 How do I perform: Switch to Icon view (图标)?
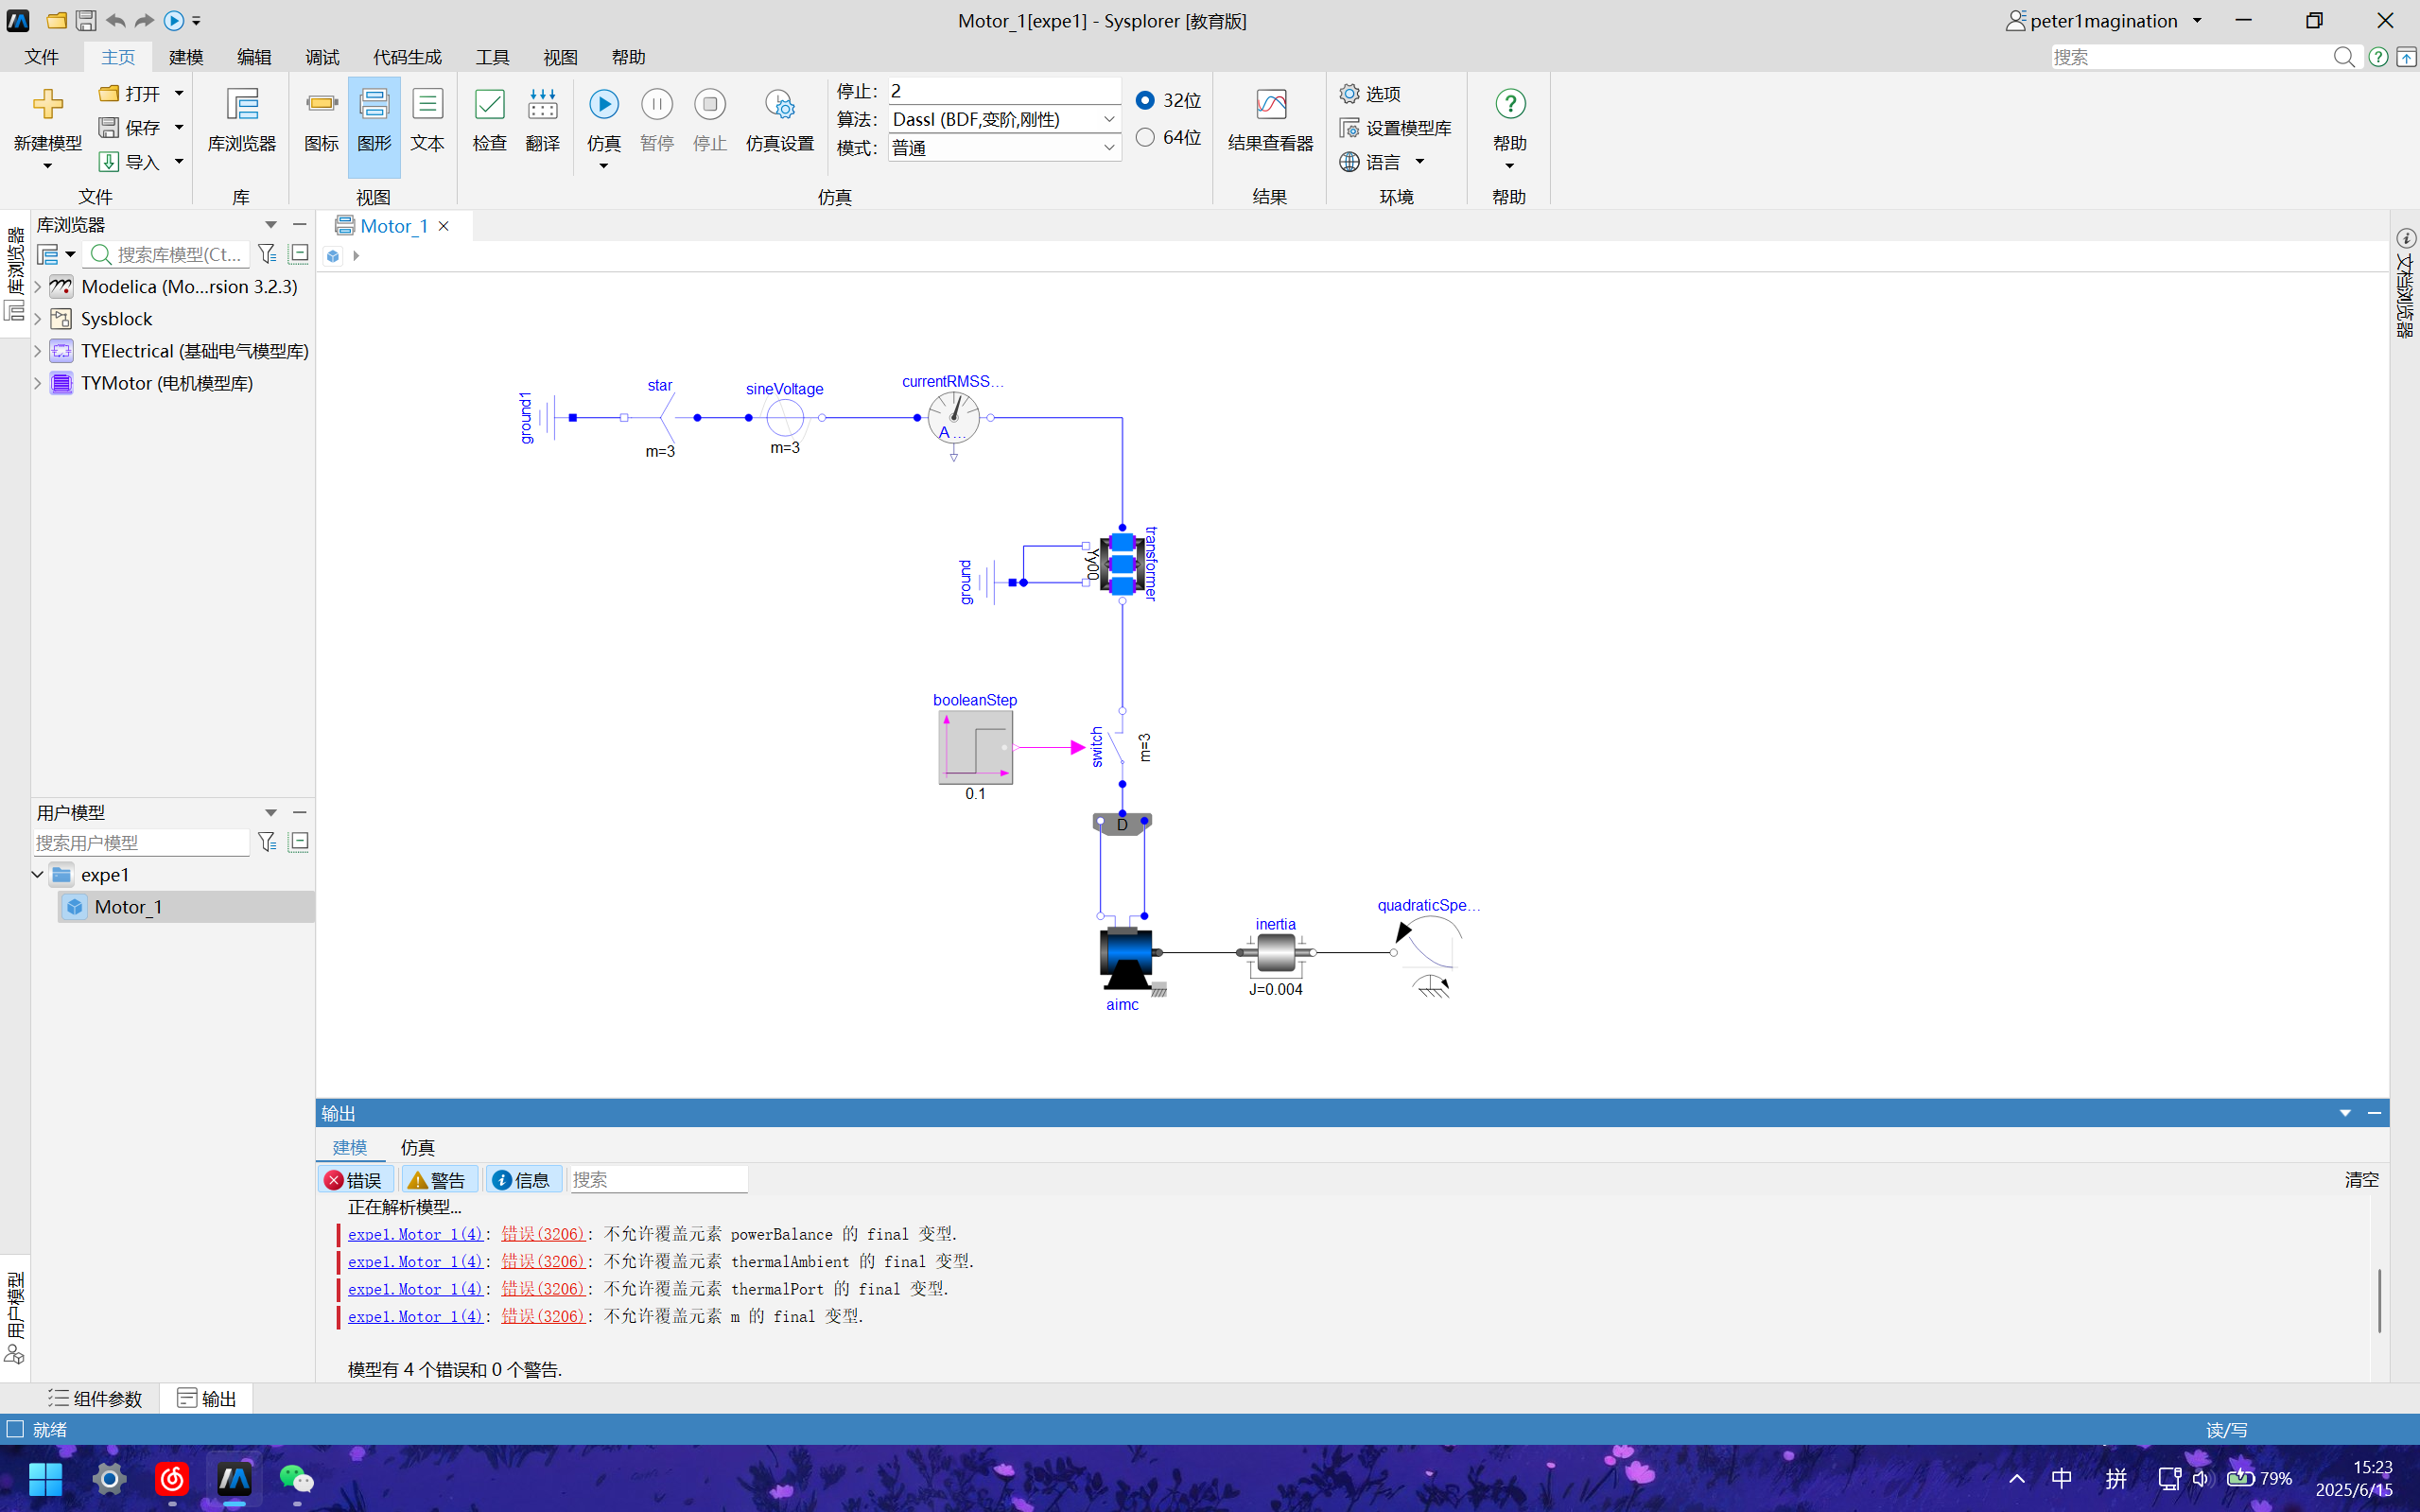pos(321,119)
